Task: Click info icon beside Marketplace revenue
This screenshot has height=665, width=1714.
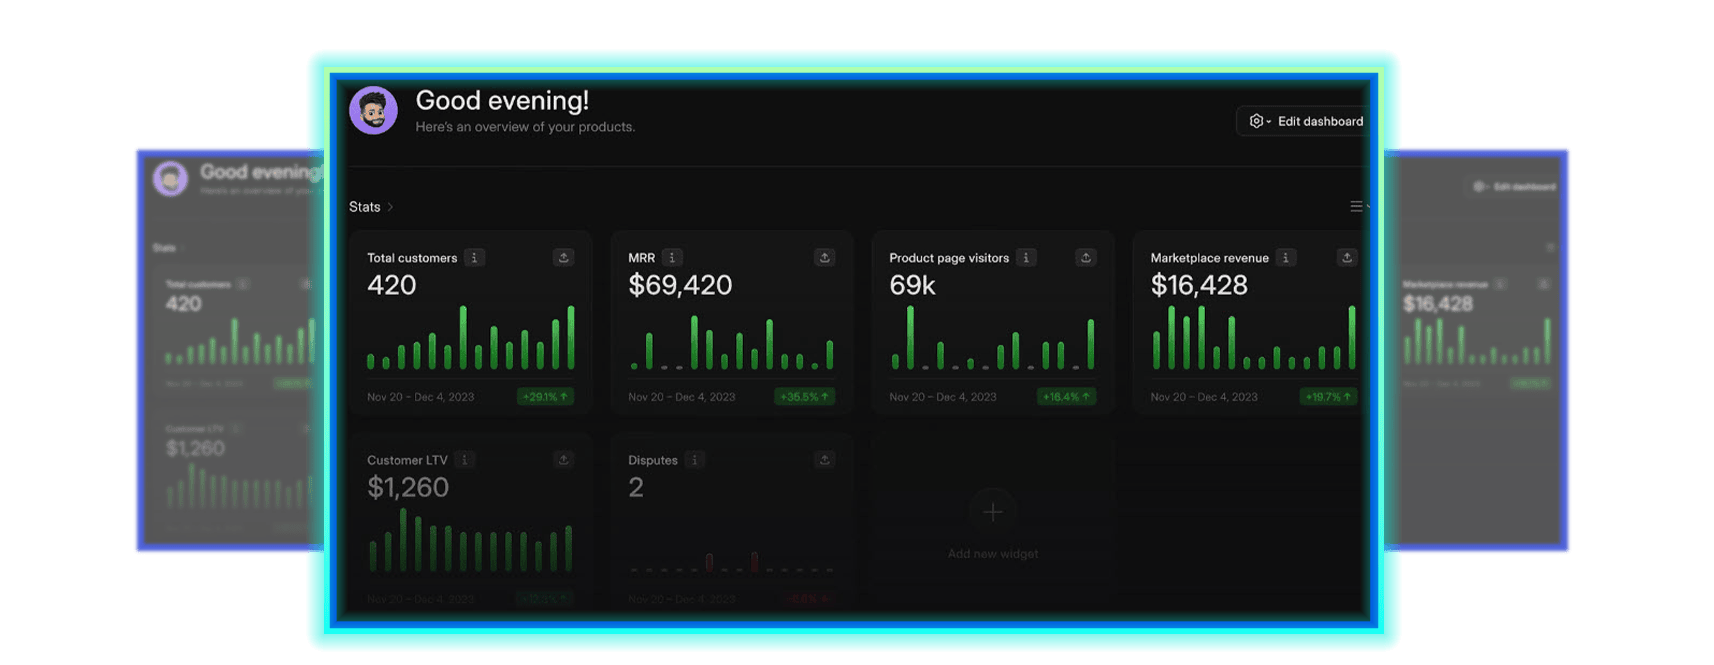Action: [1287, 258]
